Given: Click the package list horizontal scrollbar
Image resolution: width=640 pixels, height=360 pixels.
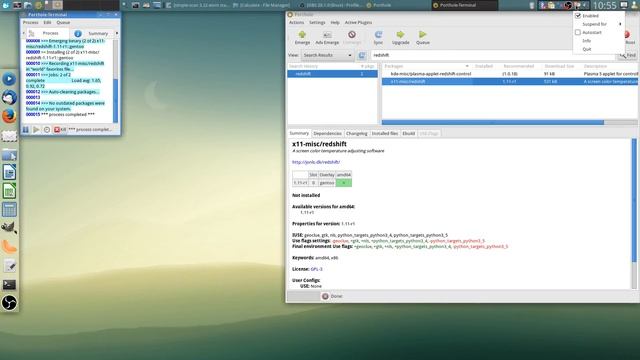Looking at the screenshot, I should tap(493, 122).
